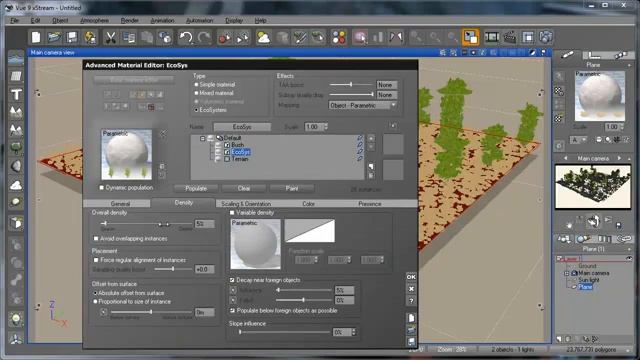Select the Text tool in left toolbar
Image resolution: width=640 pixels, height=360 pixels.
pos(16,94)
